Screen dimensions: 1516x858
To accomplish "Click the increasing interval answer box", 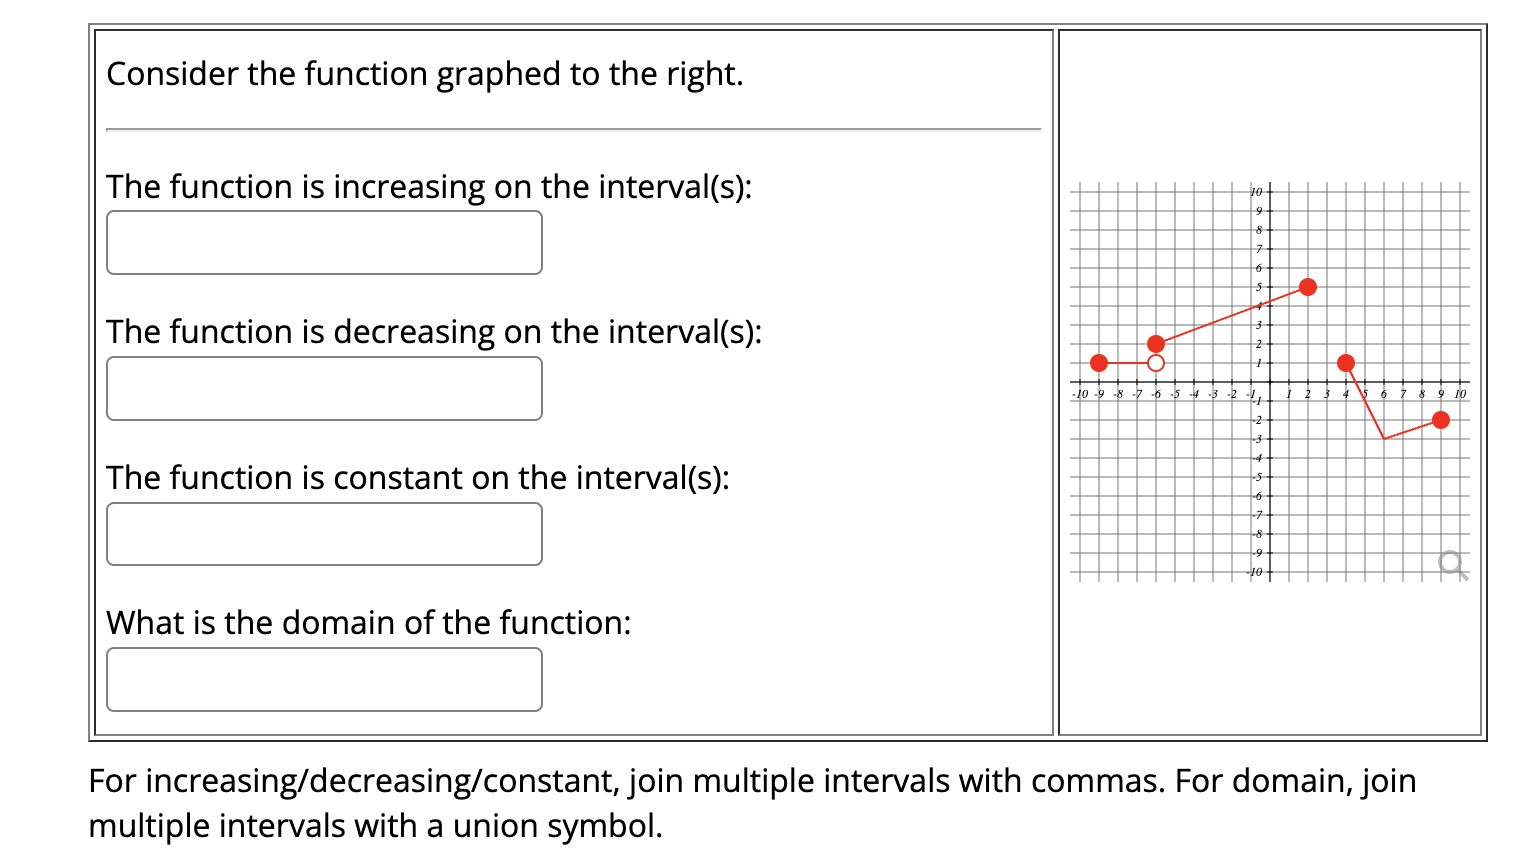I will [x=324, y=242].
